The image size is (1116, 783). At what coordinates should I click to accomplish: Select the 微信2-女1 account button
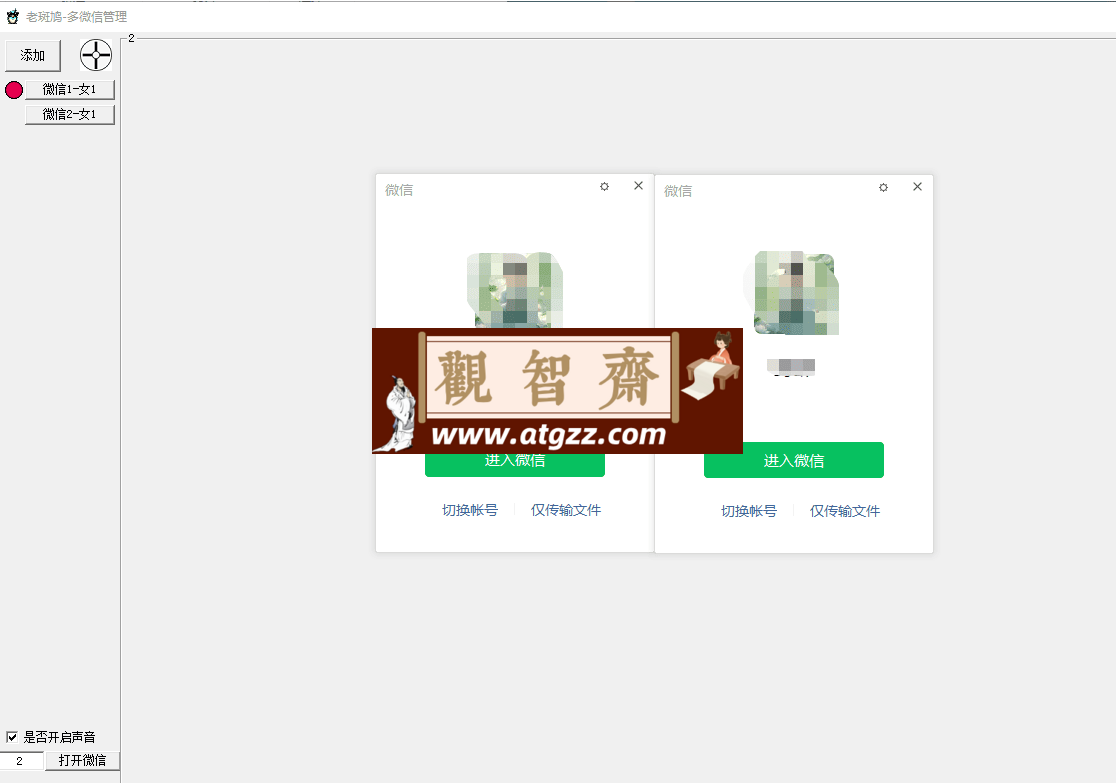coord(70,115)
